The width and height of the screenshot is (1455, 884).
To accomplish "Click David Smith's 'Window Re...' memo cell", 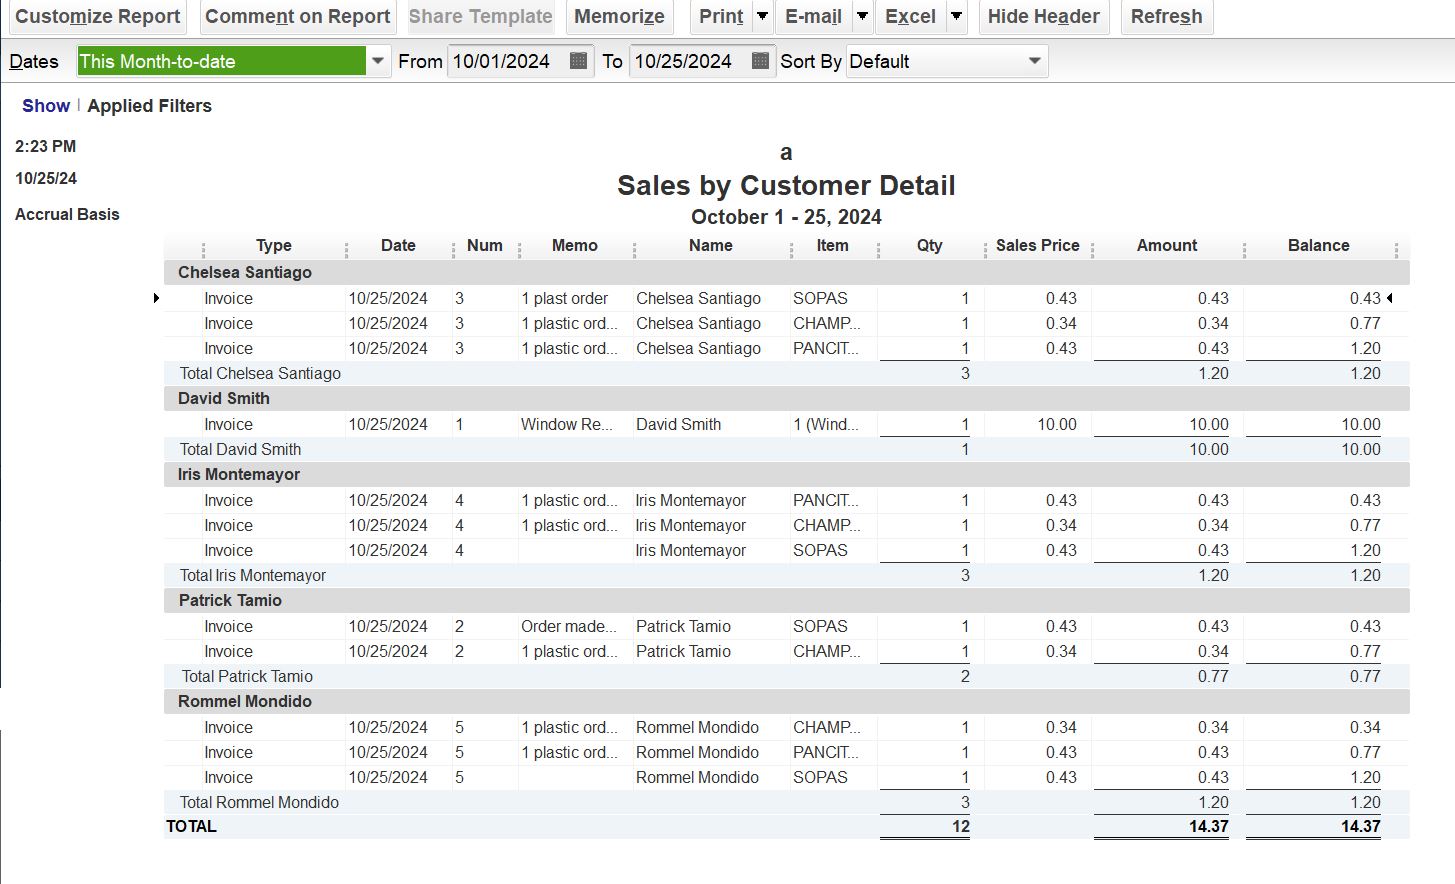I will pos(567,425).
